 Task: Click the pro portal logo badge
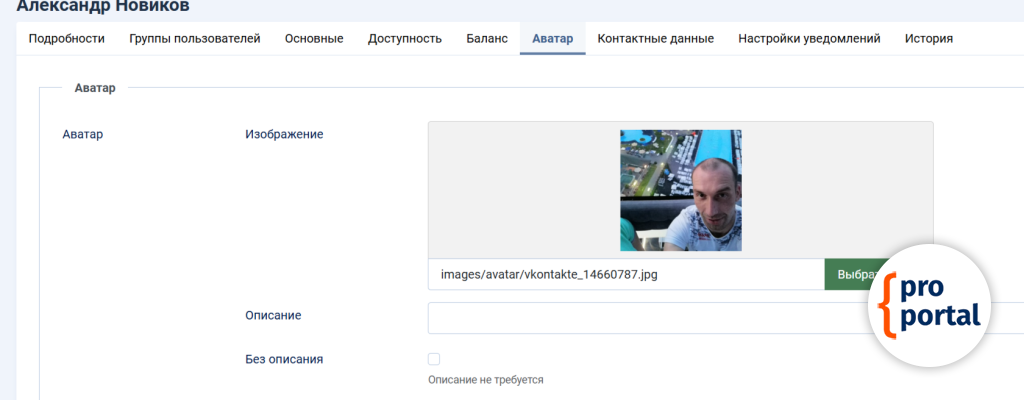point(929,305)
